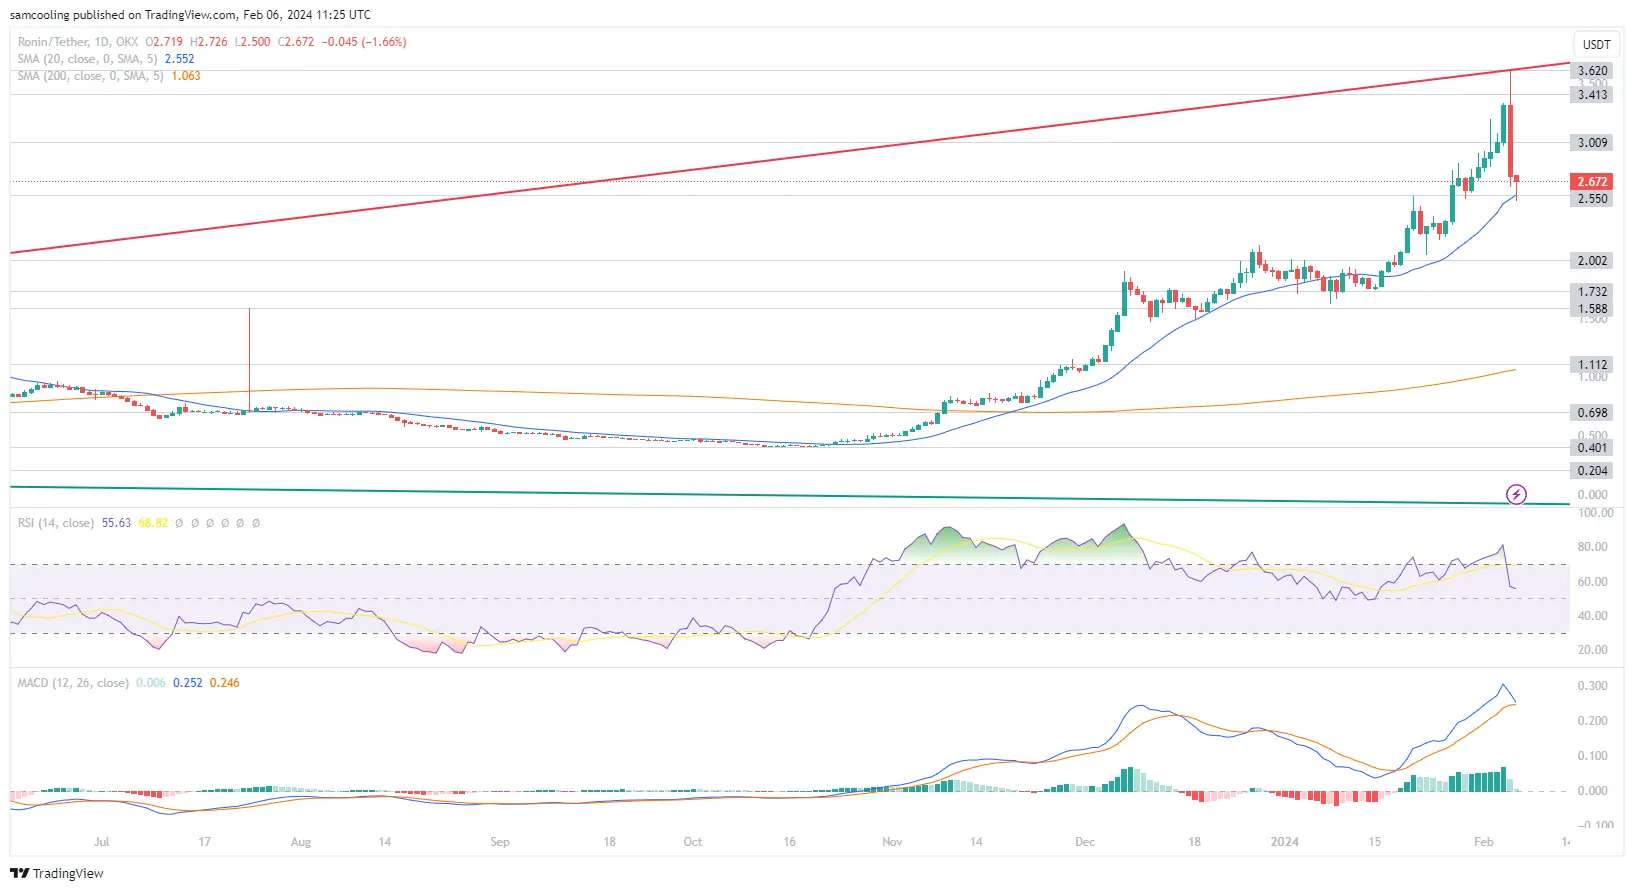Click the Nov label on time axis
The width and height of the screenshot is (1634, 891).
tap(892, 842)
